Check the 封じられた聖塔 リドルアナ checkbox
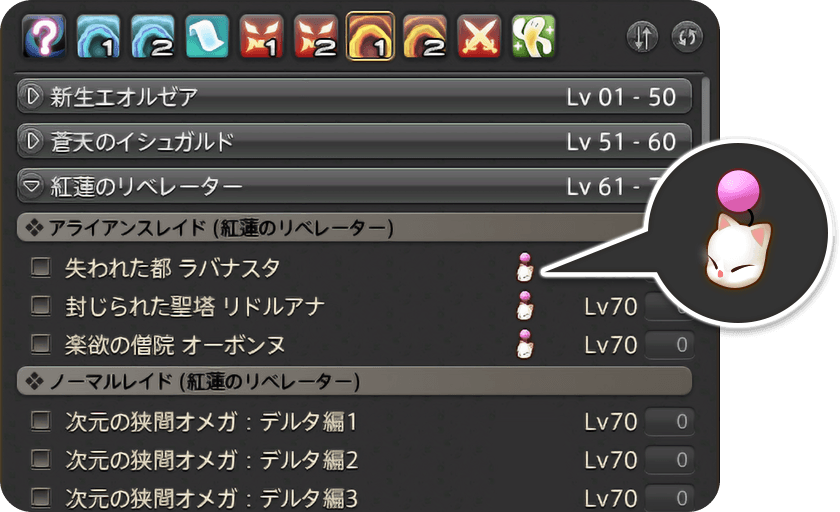Screen dimensions: 840x512 (41, 305)
